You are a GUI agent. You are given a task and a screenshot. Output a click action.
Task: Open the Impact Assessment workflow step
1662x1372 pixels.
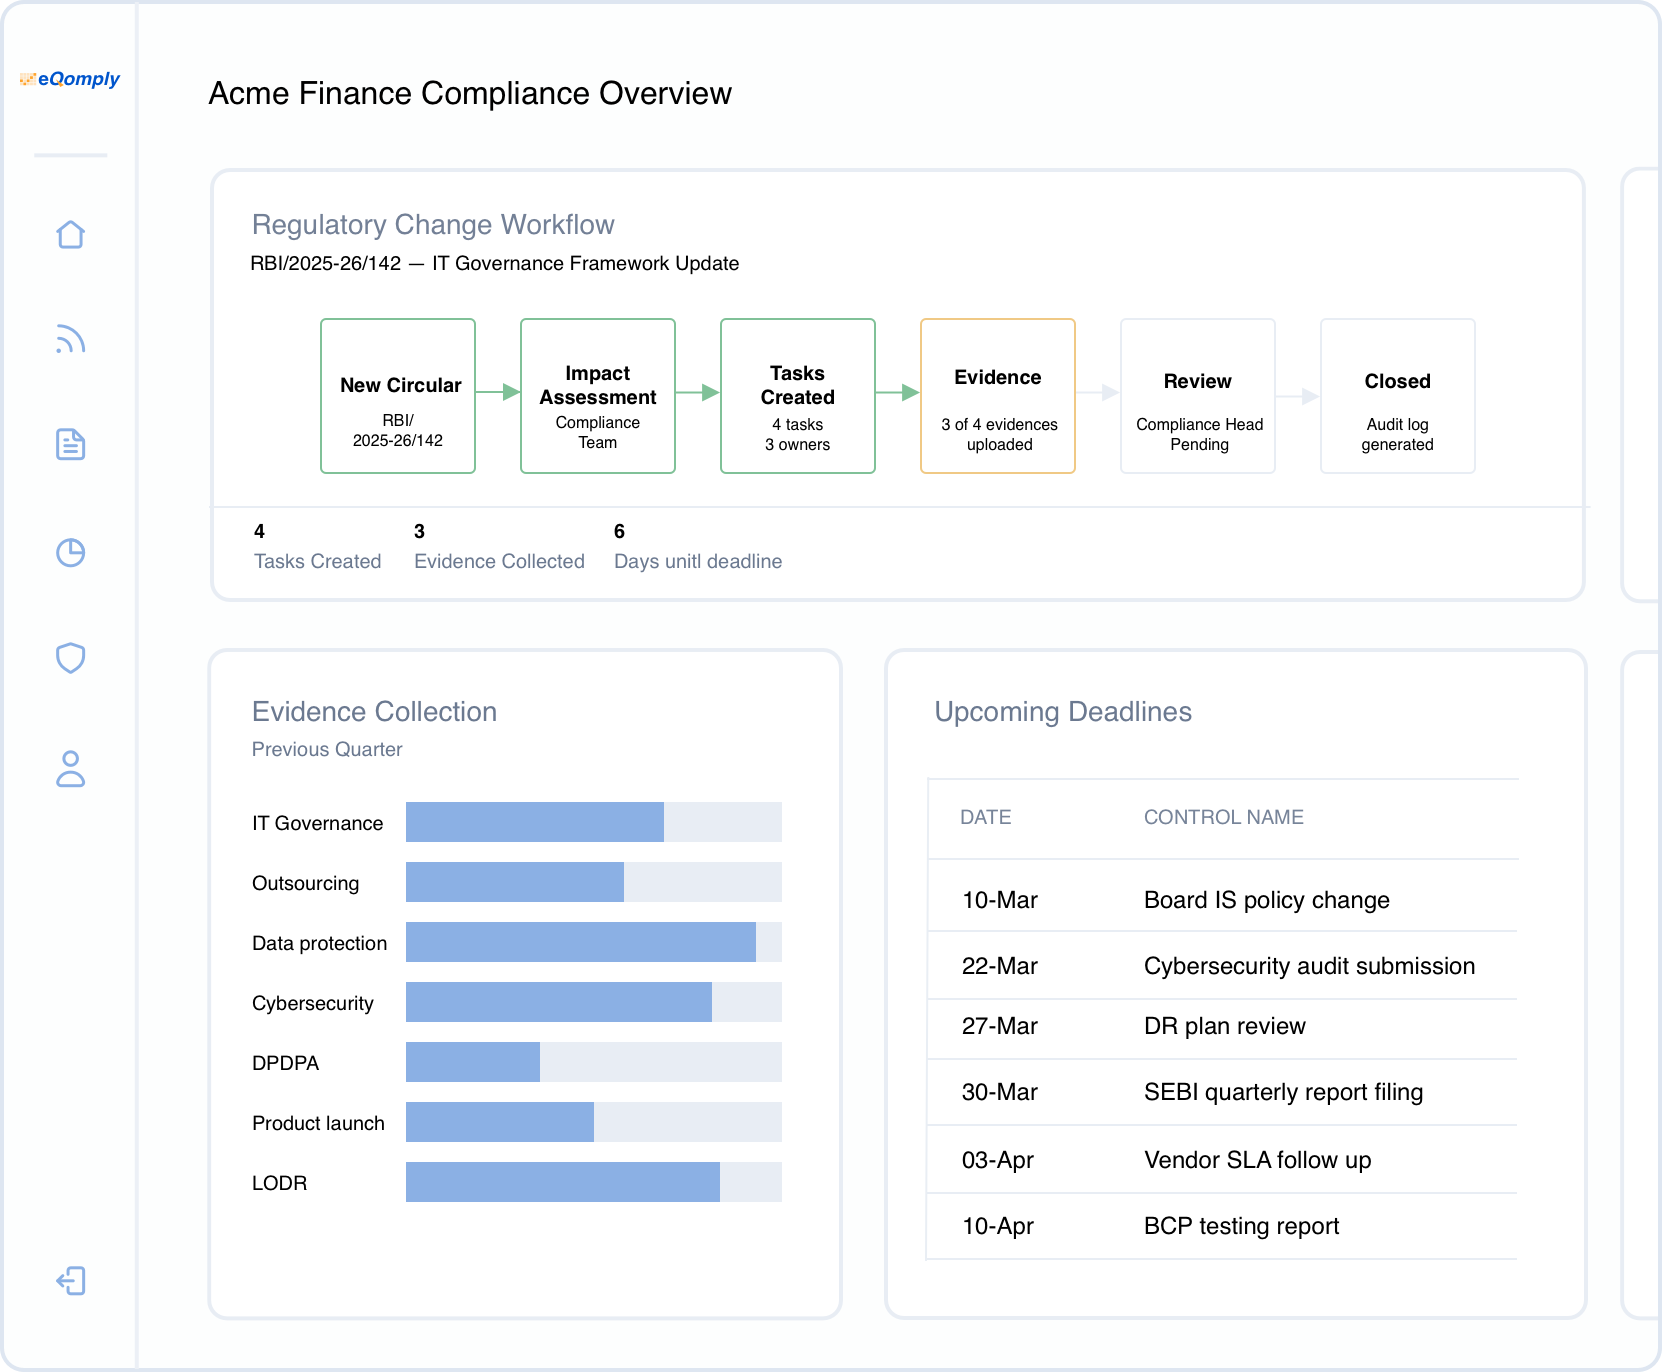[597, 396]
